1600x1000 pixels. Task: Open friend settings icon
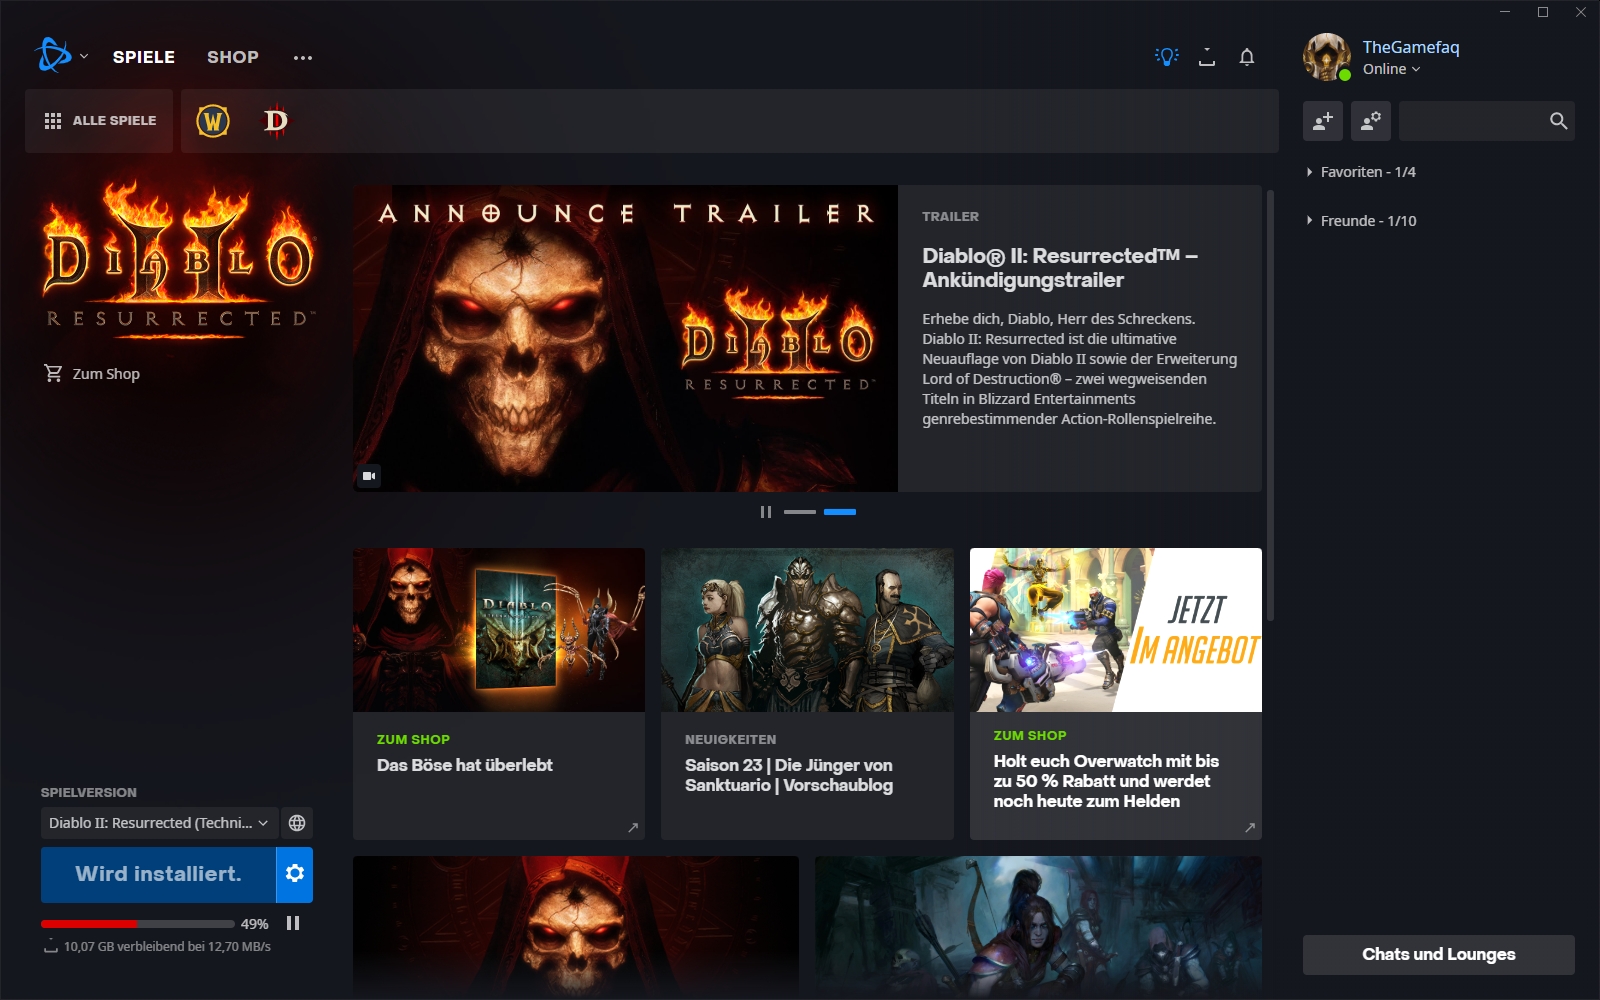(1371, 121)
